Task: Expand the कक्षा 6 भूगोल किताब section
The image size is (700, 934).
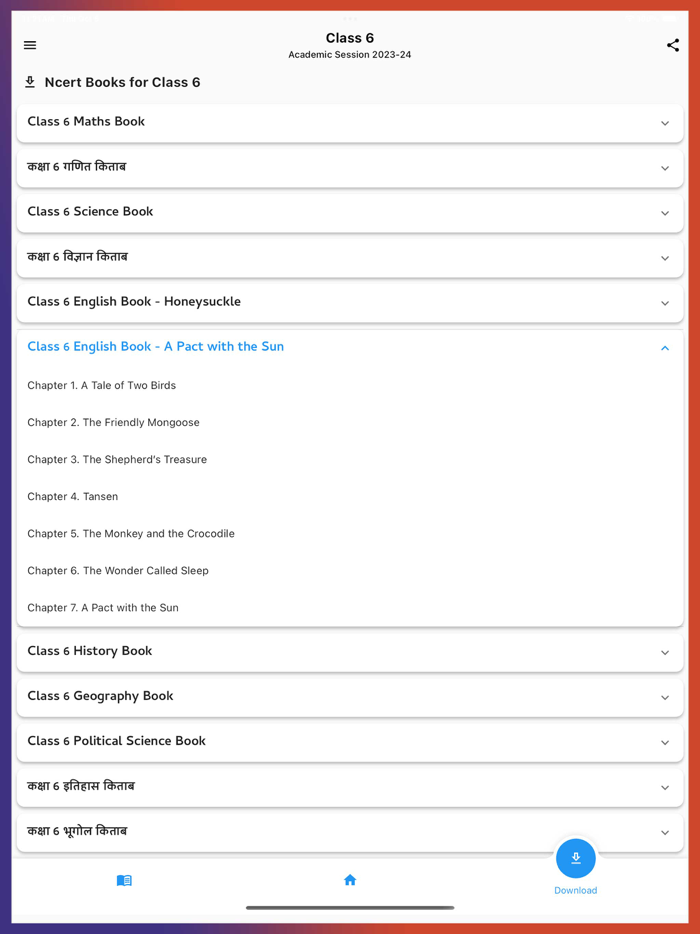Action: (x=350, y=831)
